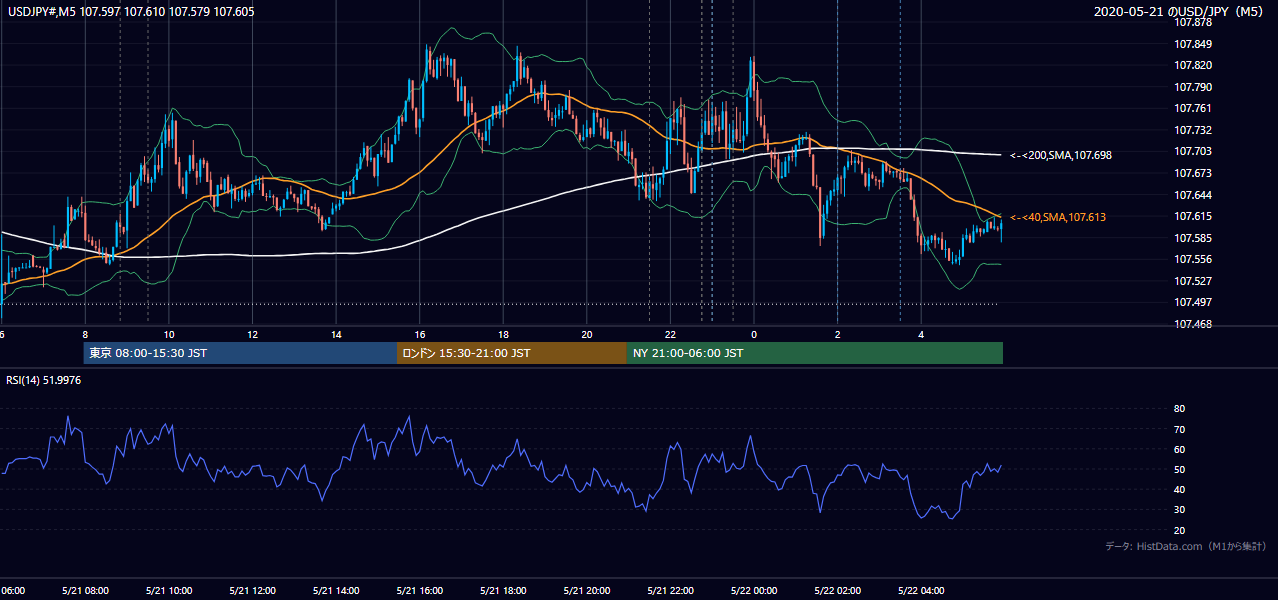Click price axis value 107.673
This screenshot has height=600, width=1278.
(x=1194, y=173)
